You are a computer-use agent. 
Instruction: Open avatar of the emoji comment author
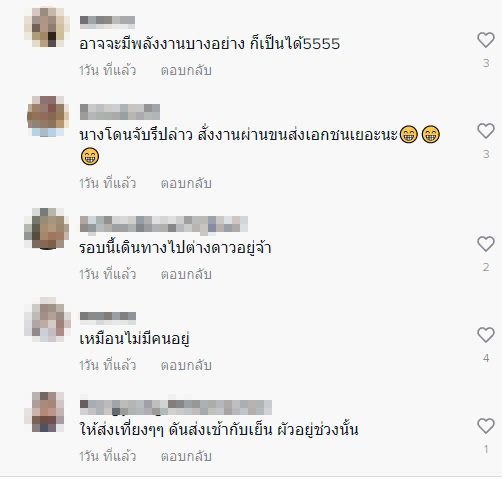coord(48,116)
